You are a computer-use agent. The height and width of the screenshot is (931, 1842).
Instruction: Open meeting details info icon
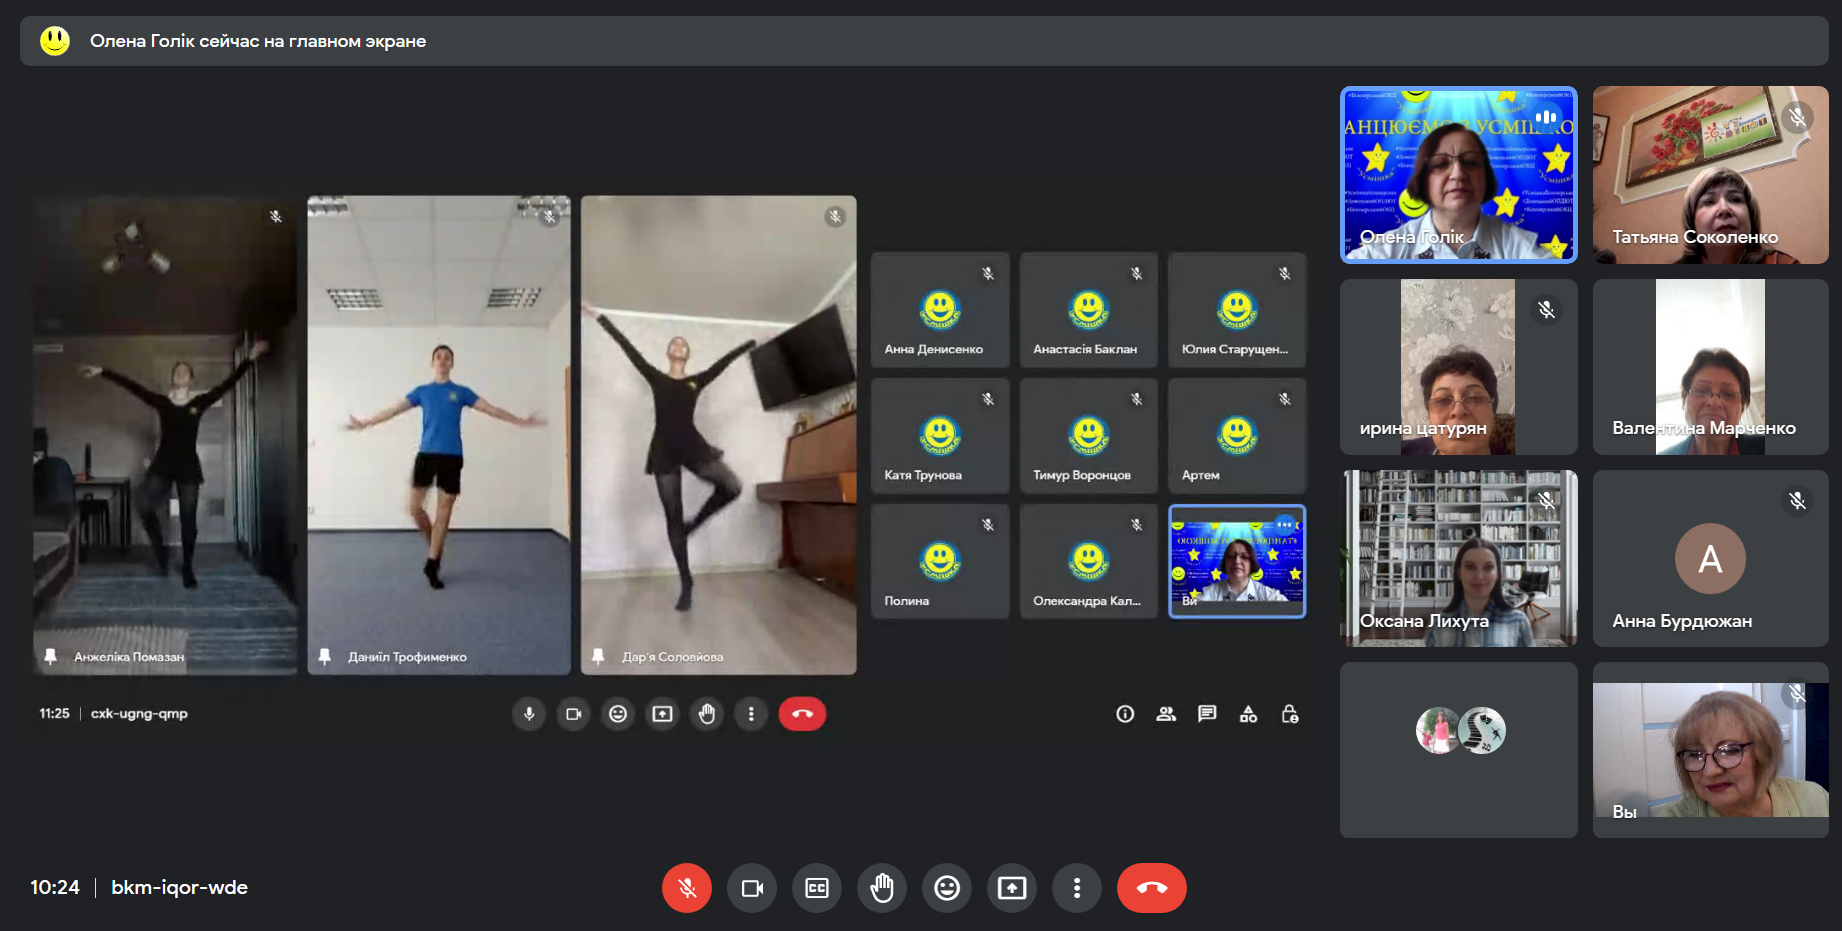(1125, 714)
